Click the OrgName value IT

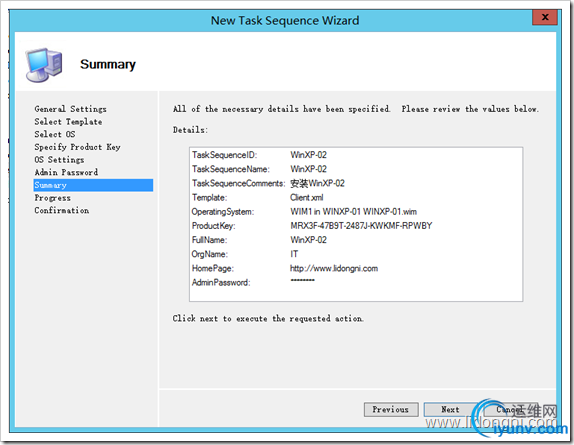coord(294,254)
